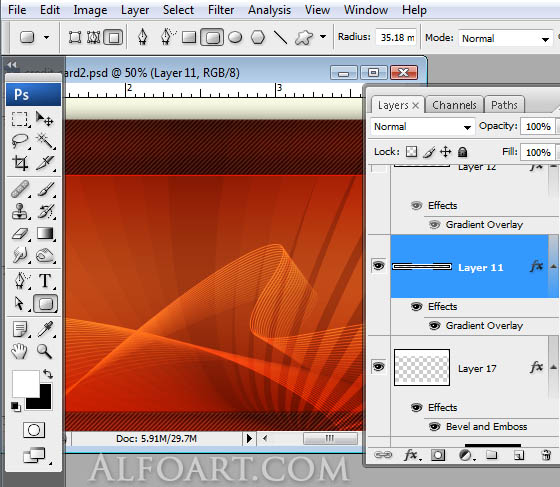Open the layer blend mode dropdown
The width and height of the screenshot is (560, 487).
[x=422, y=127]
